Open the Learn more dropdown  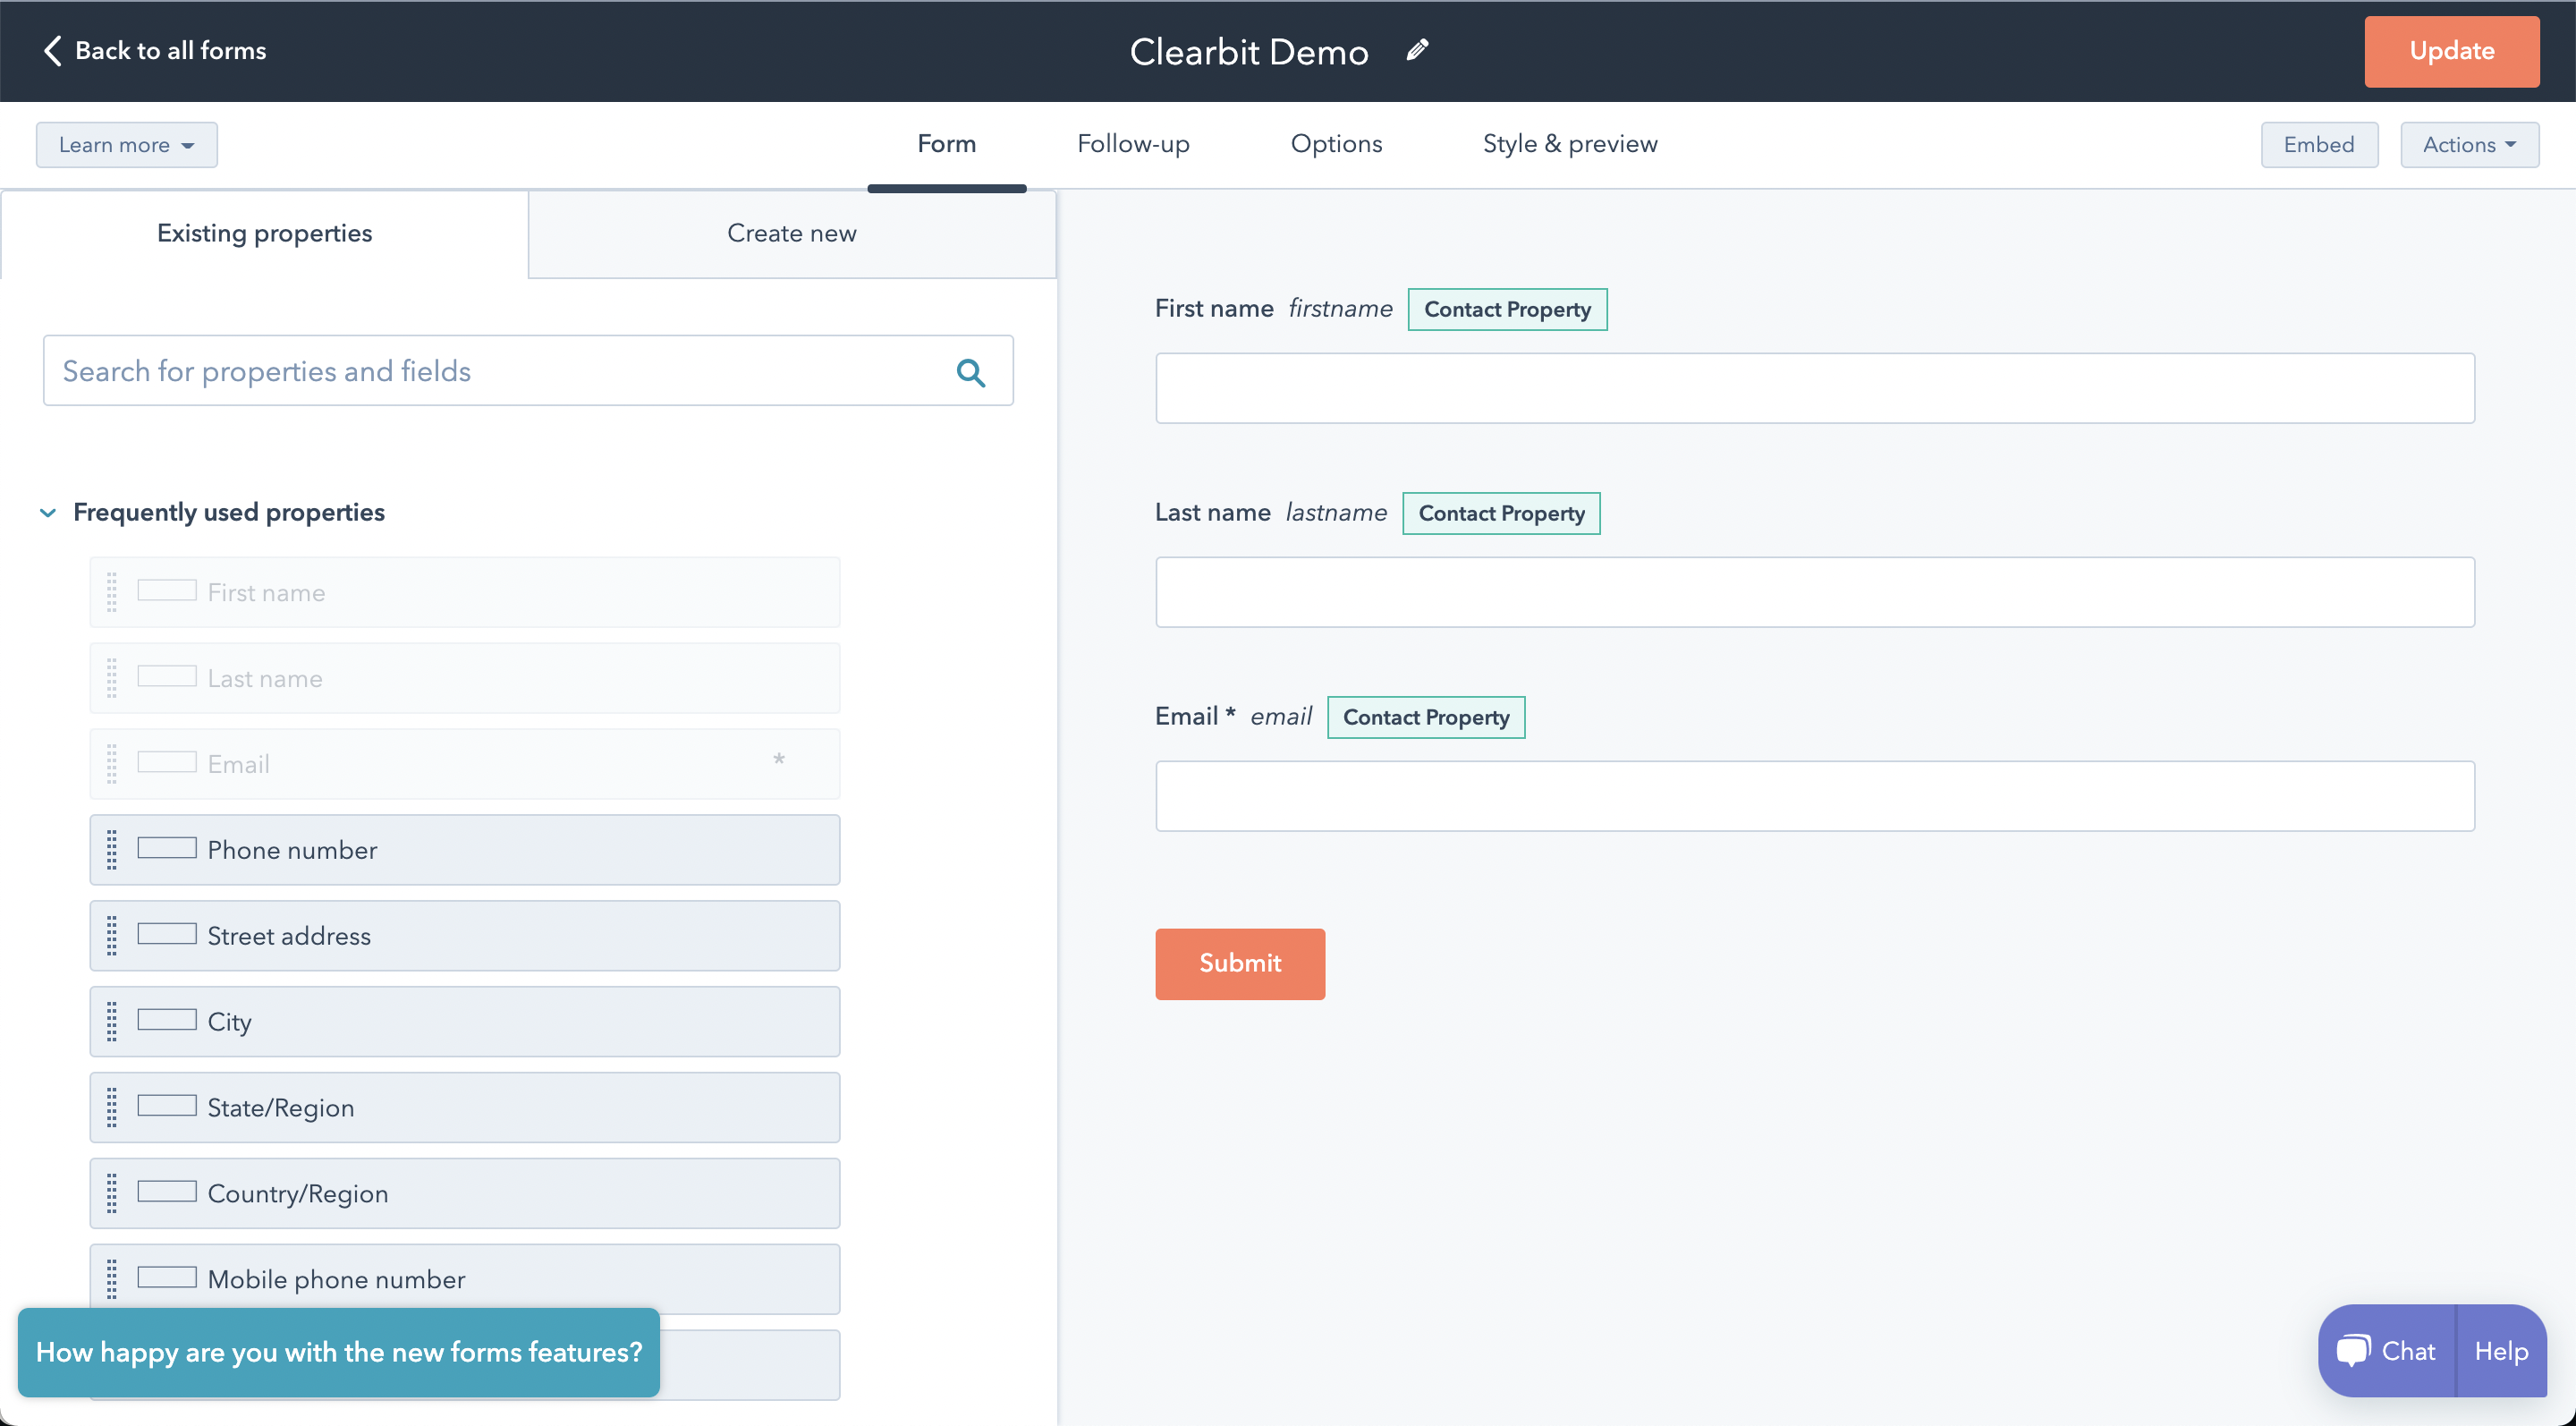pyautogui.click(x=127, y=145)
